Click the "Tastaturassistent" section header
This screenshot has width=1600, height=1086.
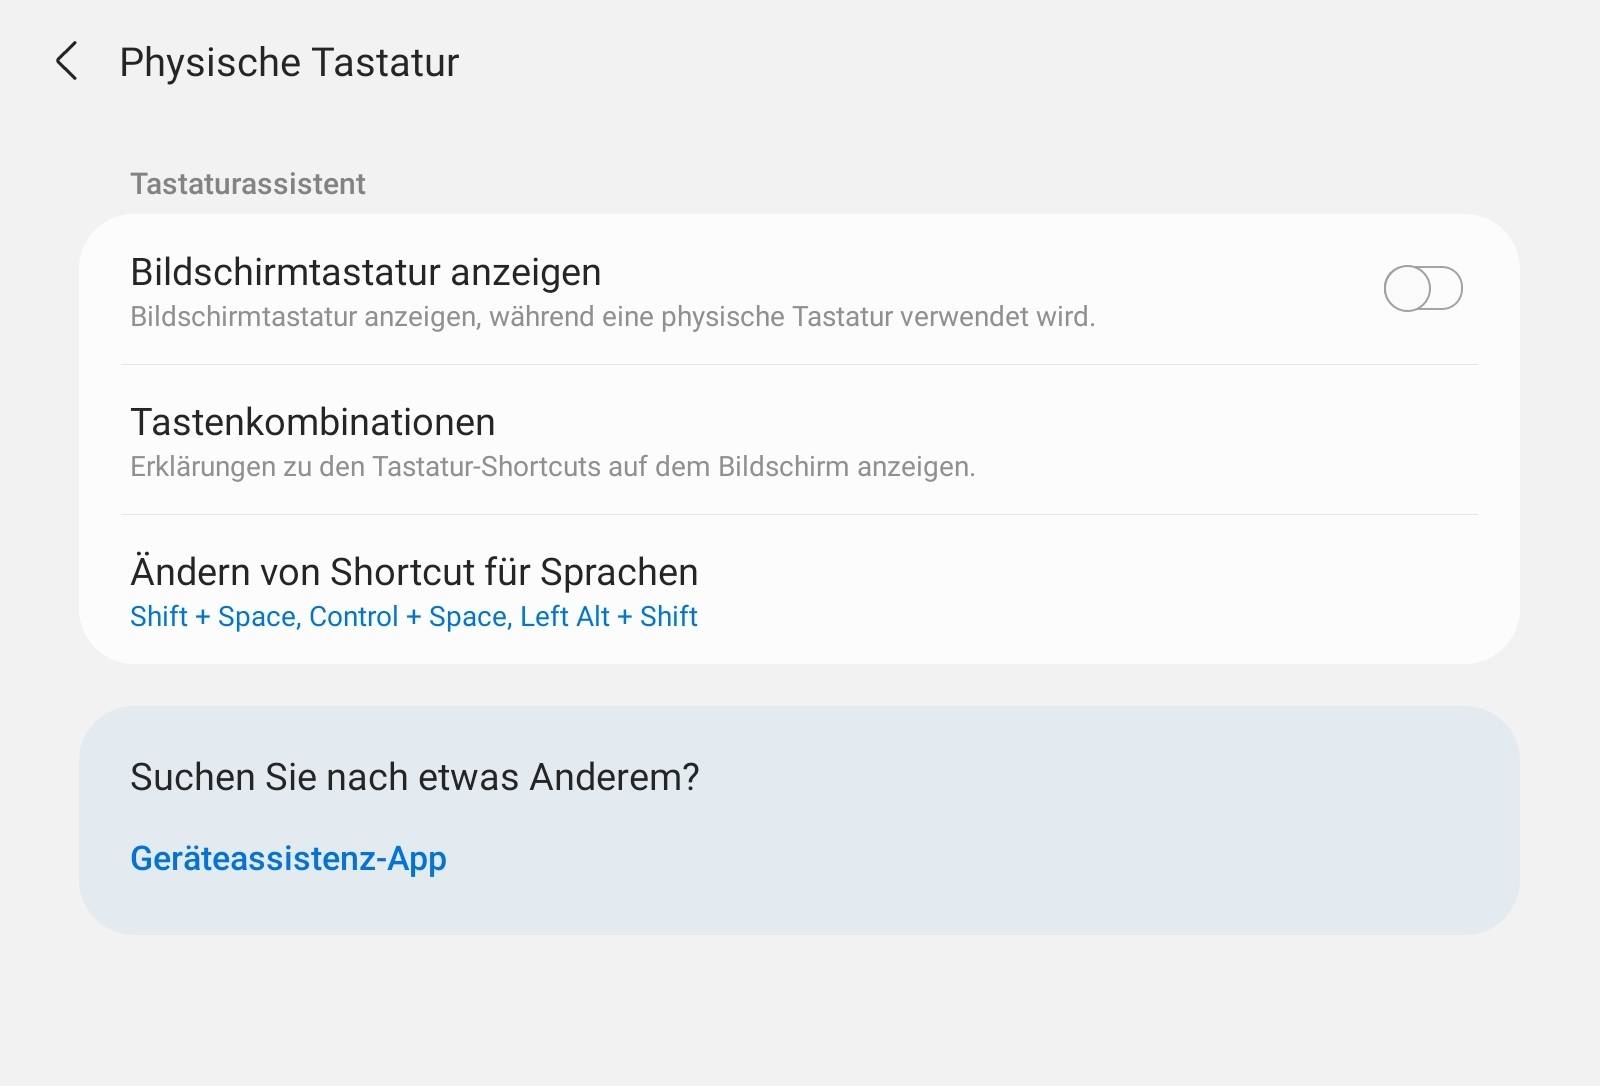tap(247, 184)
